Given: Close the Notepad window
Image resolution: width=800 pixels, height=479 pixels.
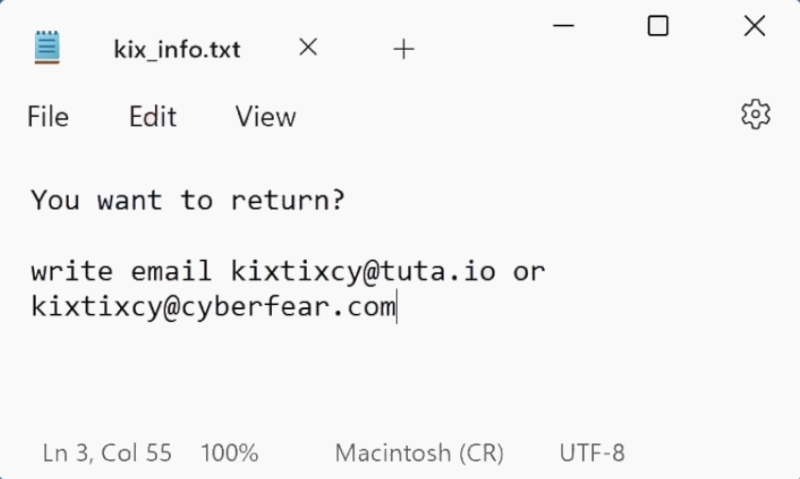Looking at the screenshot, I should [754, 26].
